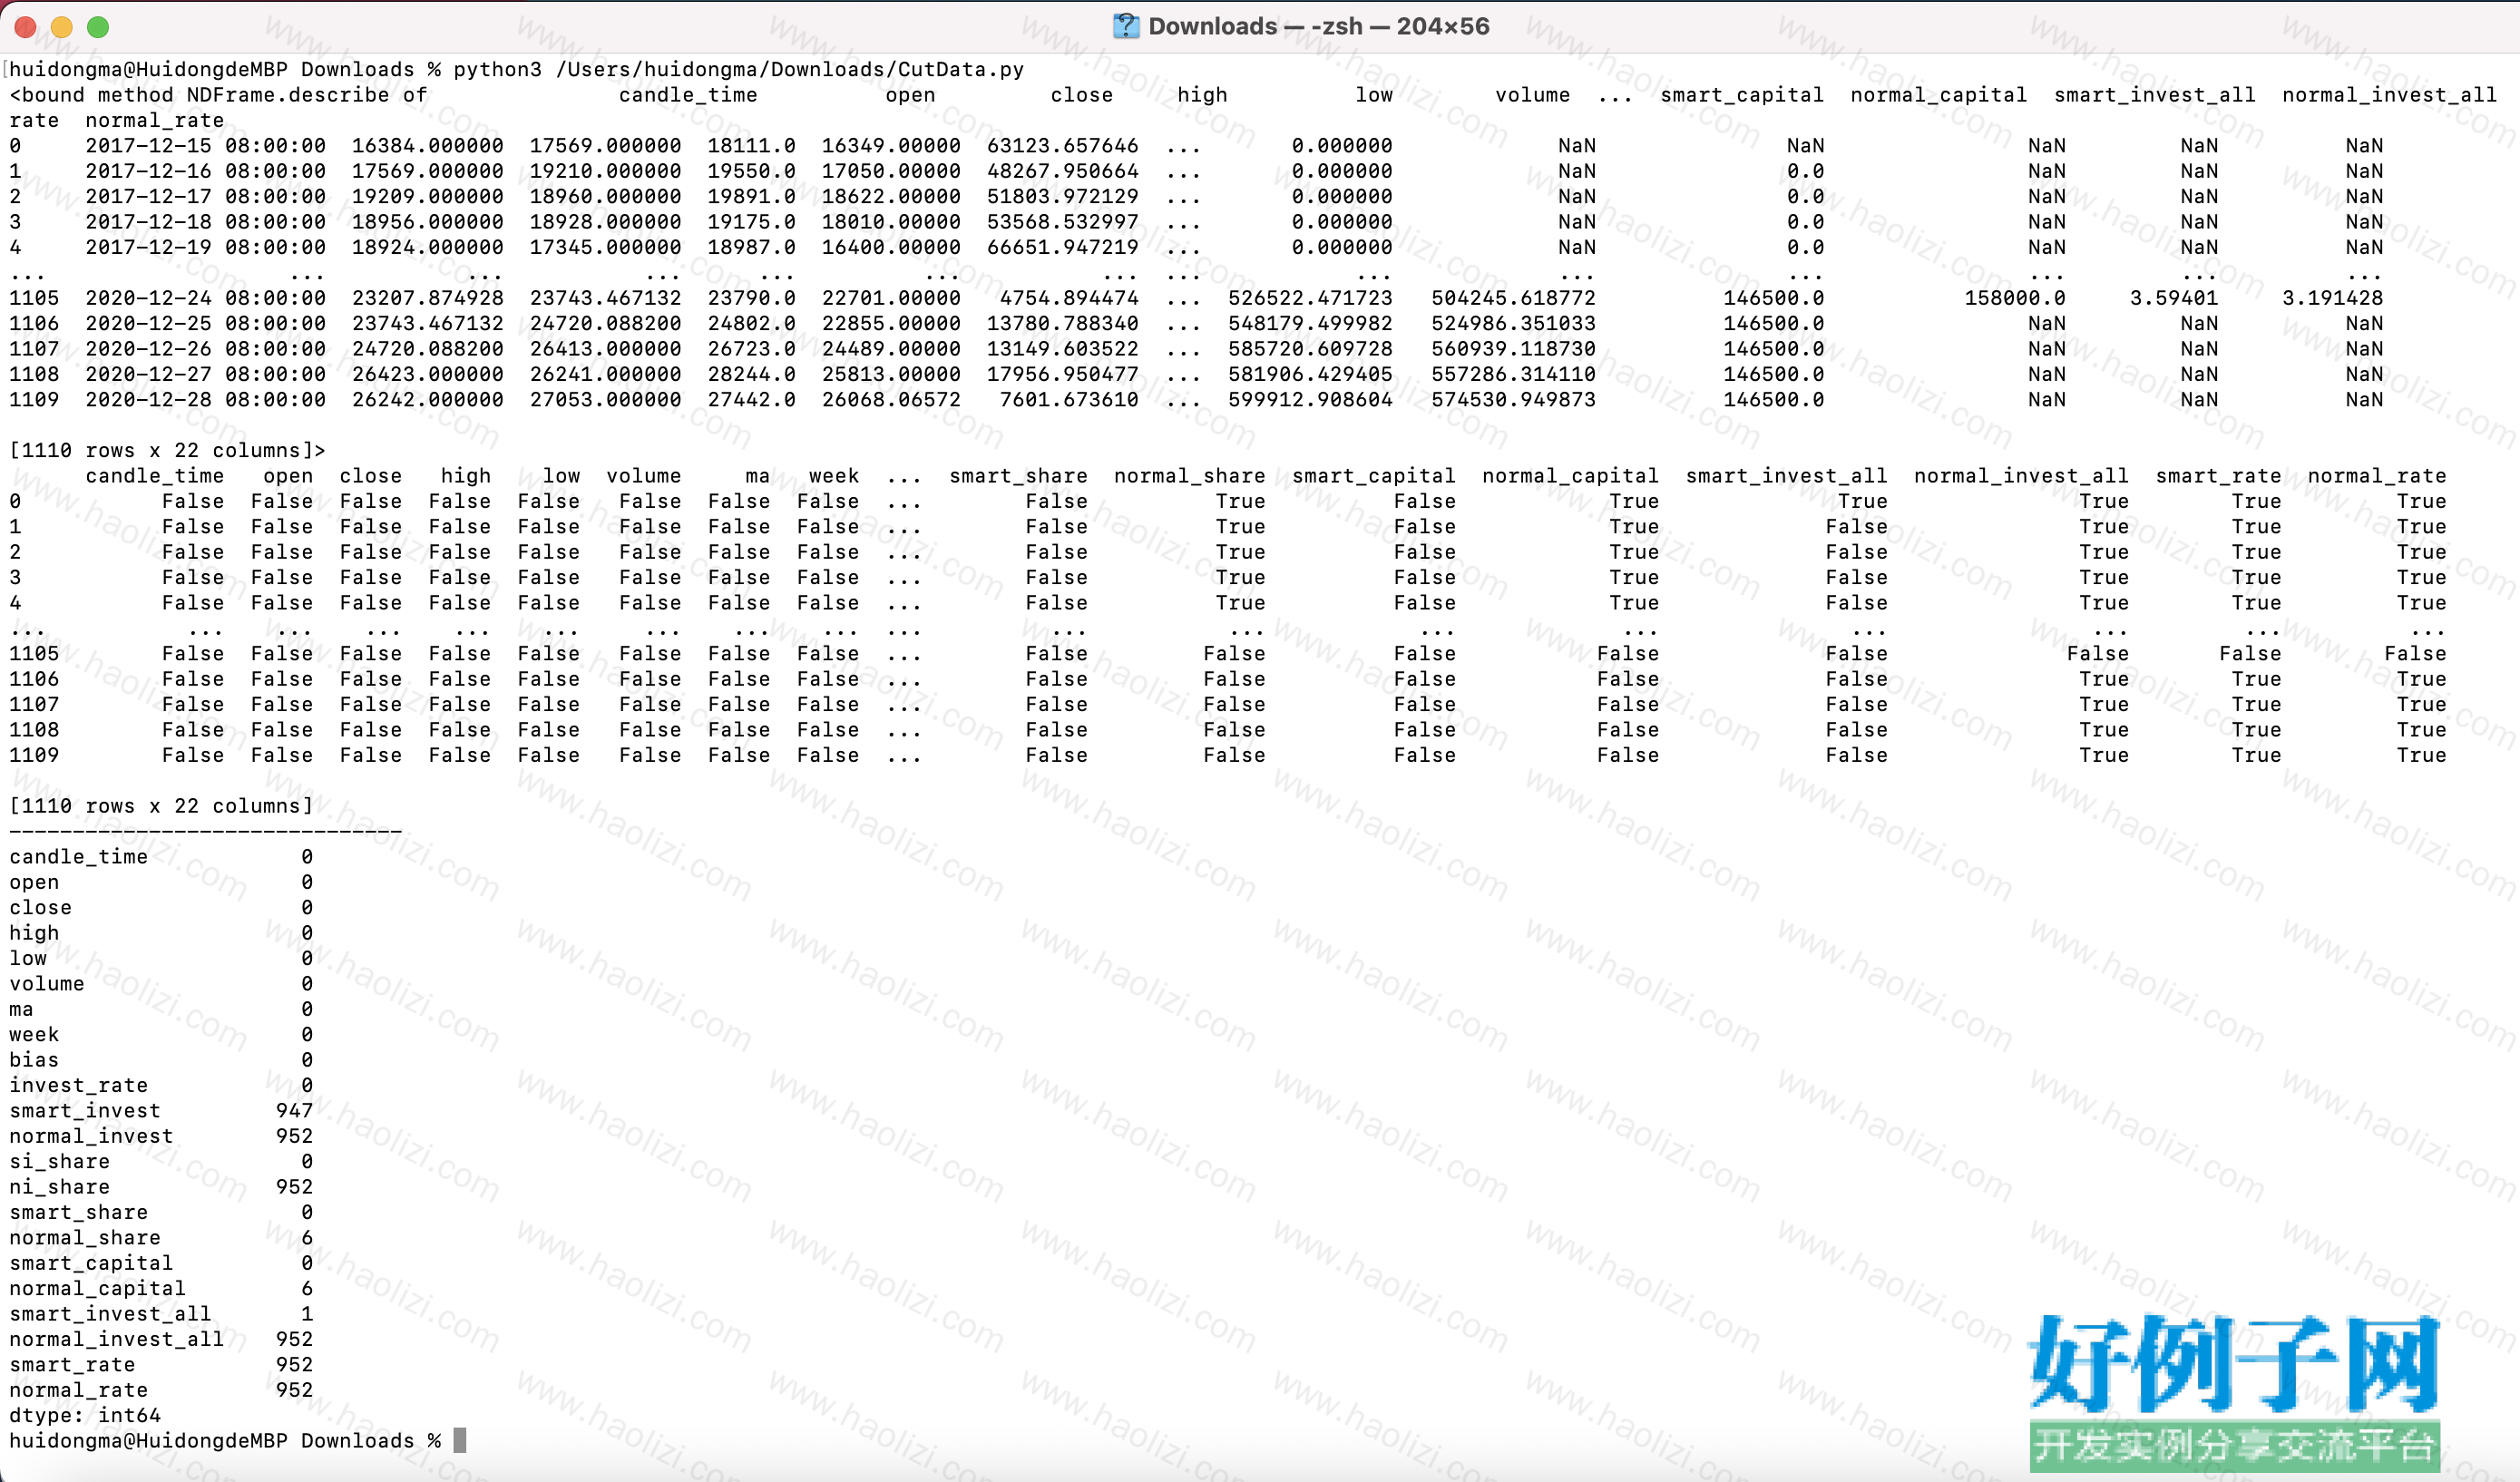Click the value '574530.949873'
The width and height of the screenshot is (2520, 1482).
click(1513, 400)
